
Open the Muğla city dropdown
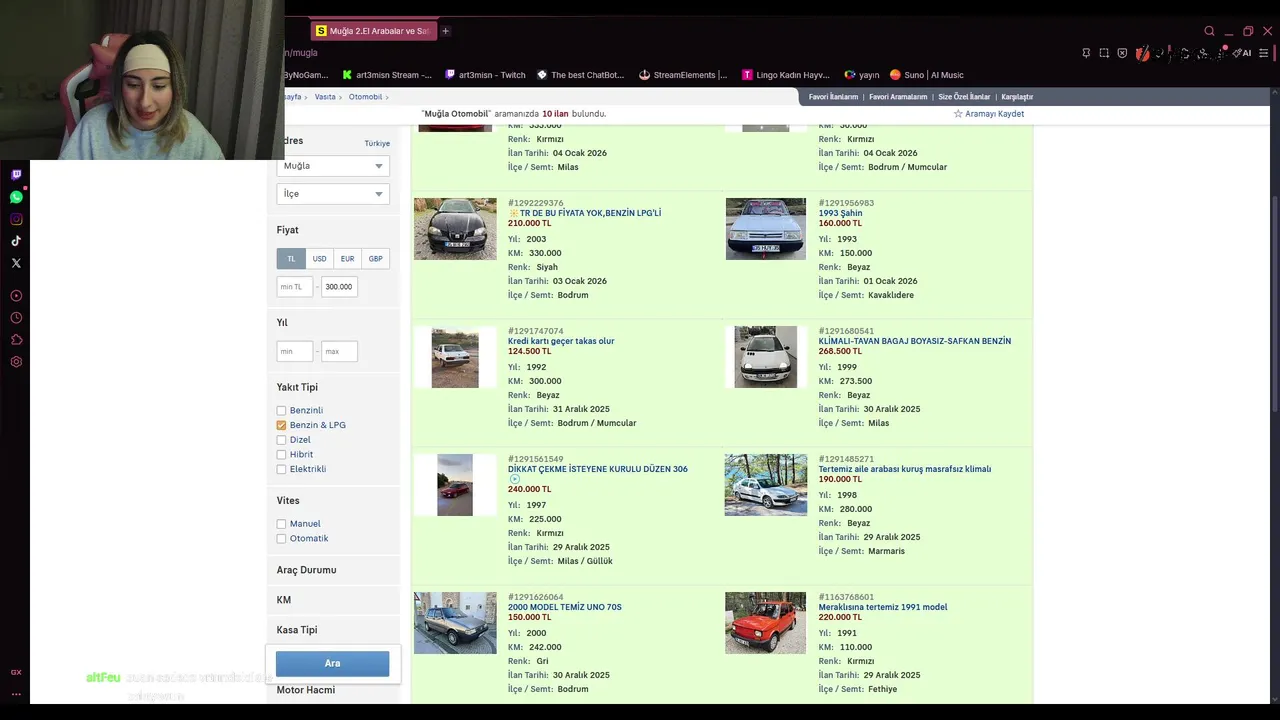pos(333,166)
